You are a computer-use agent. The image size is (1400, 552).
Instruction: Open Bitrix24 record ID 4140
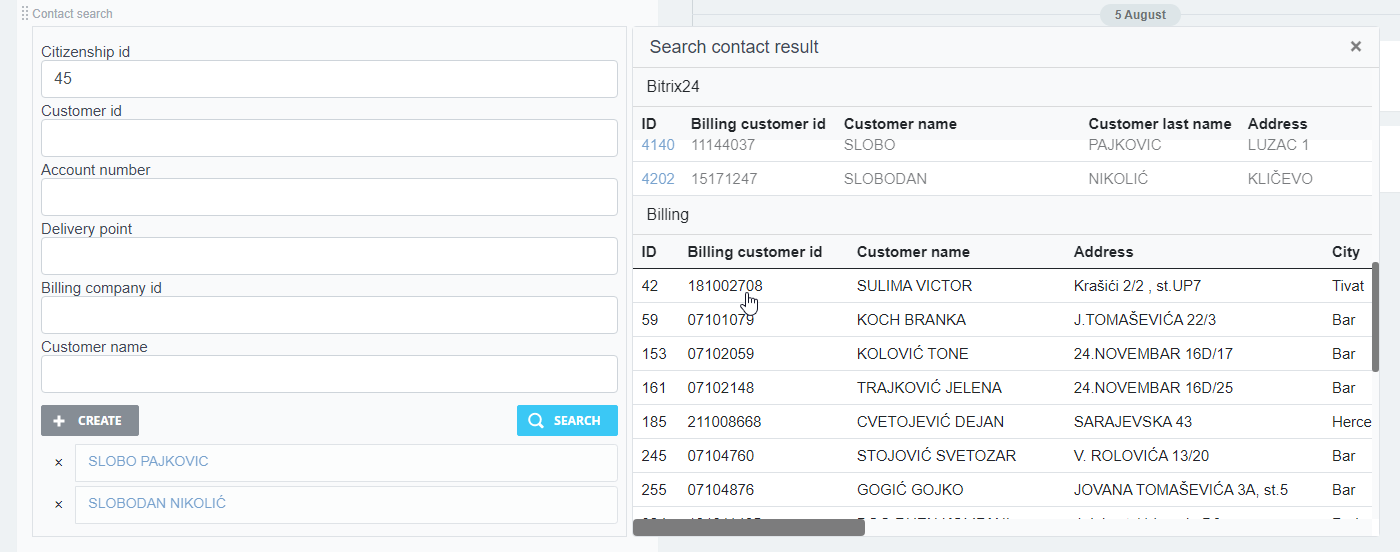click(658, 145)
